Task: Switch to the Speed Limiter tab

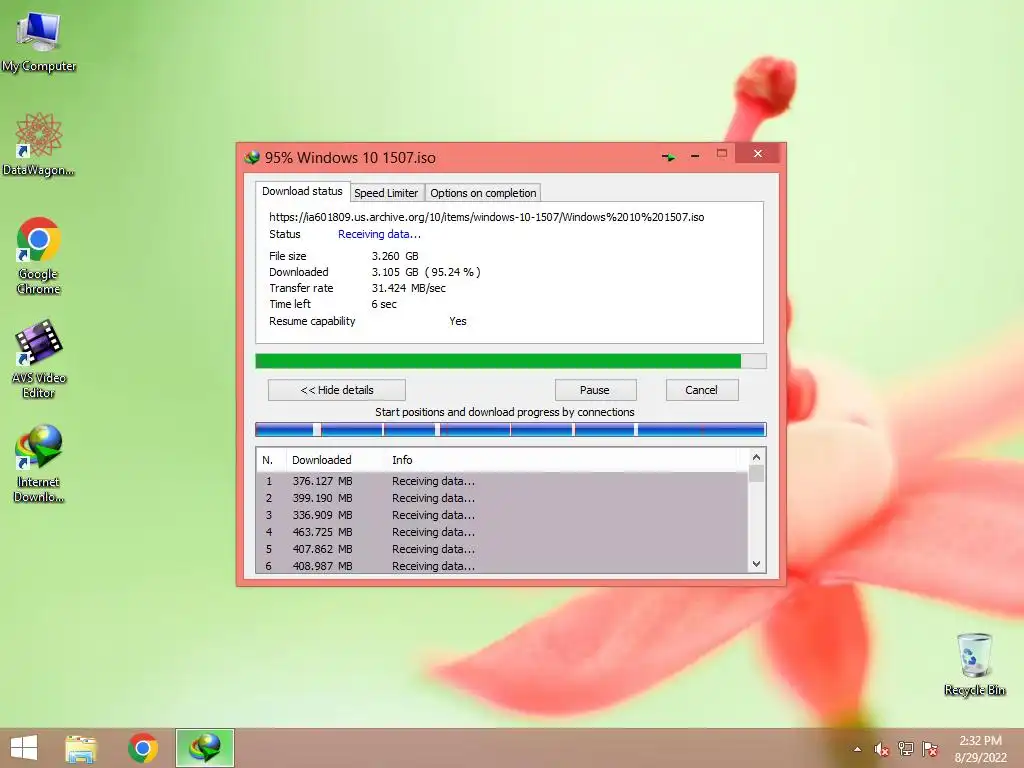Action: tap(386, 193)
